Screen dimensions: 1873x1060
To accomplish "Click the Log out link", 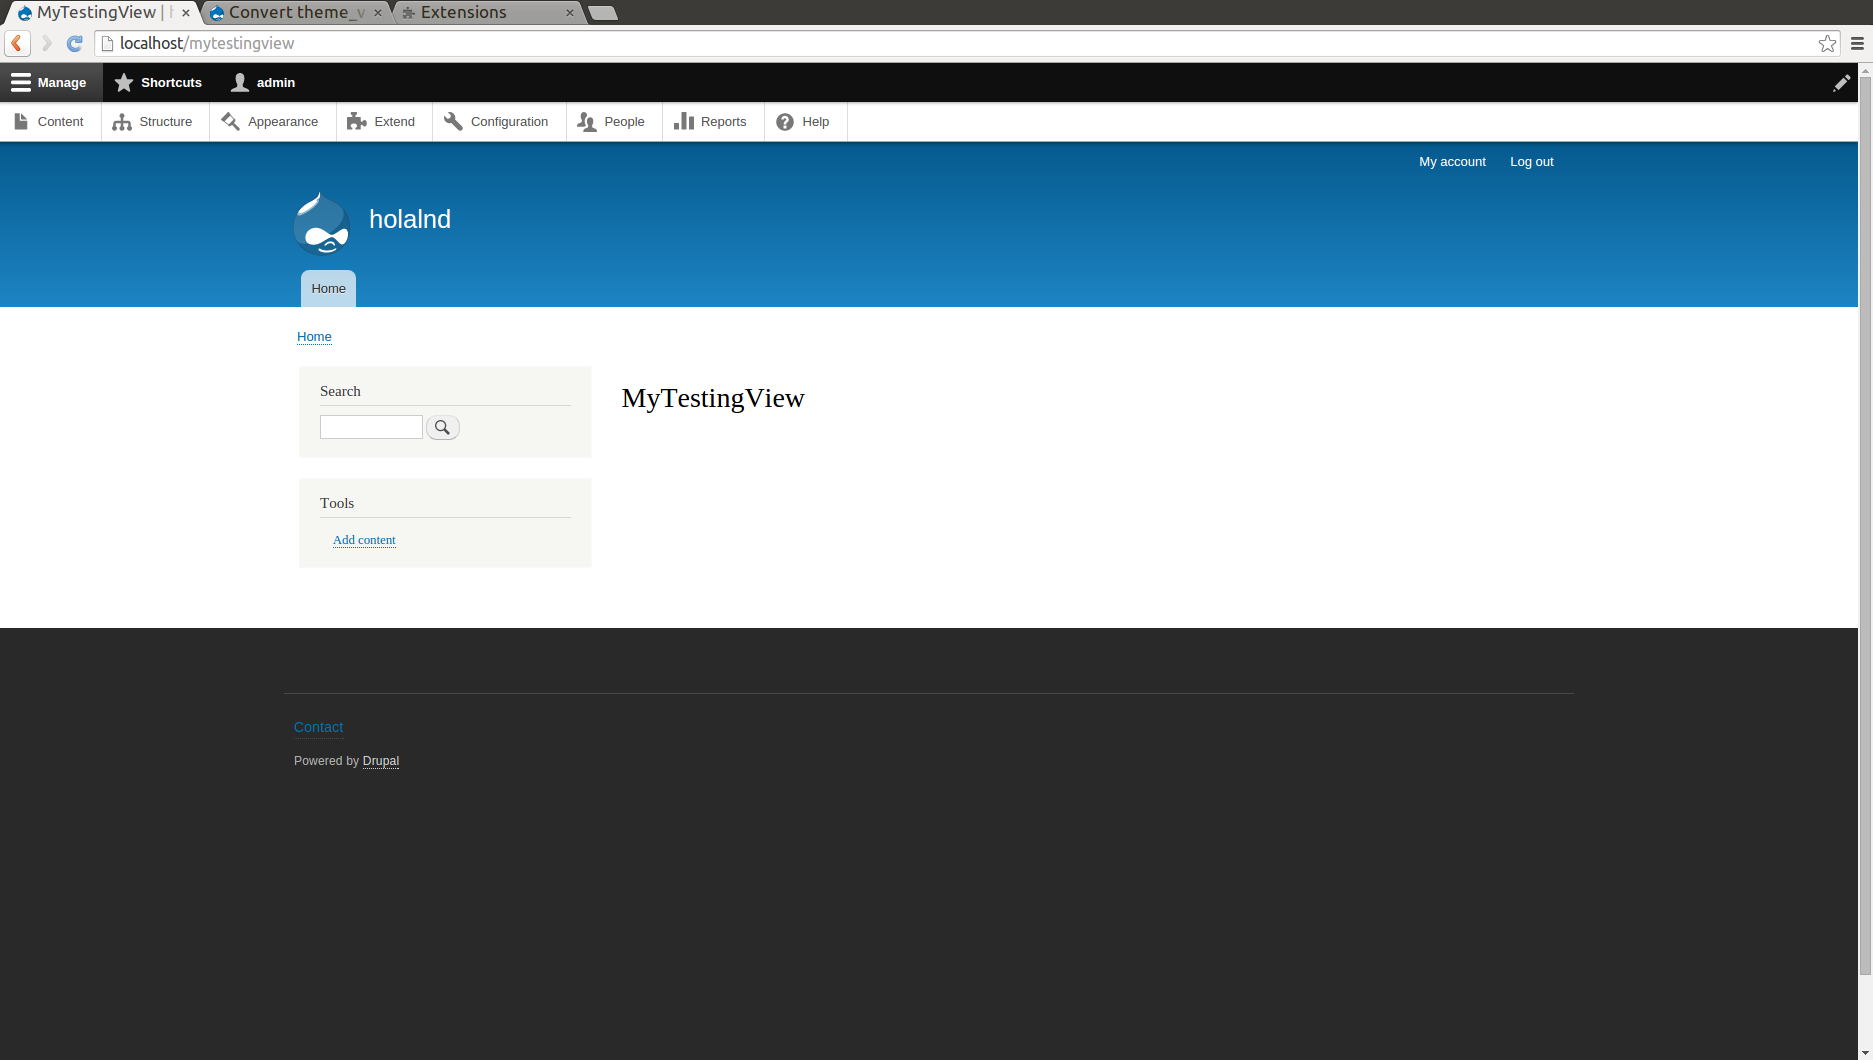I will pyautogui.click(x=1531, y=161).
